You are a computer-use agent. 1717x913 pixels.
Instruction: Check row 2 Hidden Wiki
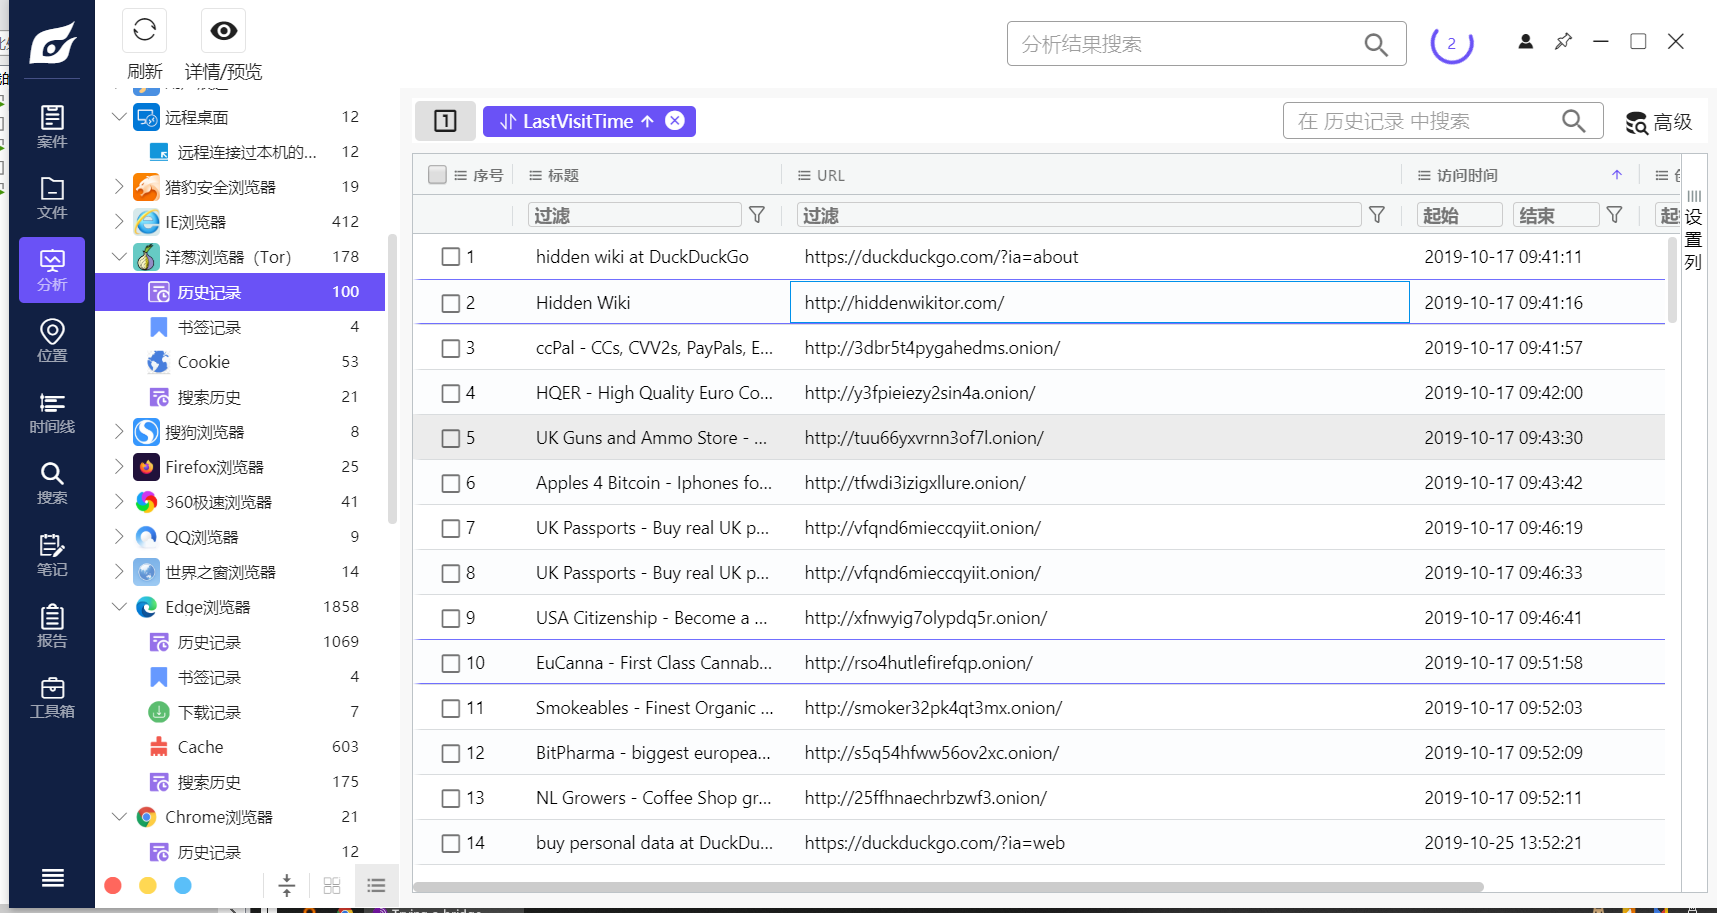[x=451, y=303]
